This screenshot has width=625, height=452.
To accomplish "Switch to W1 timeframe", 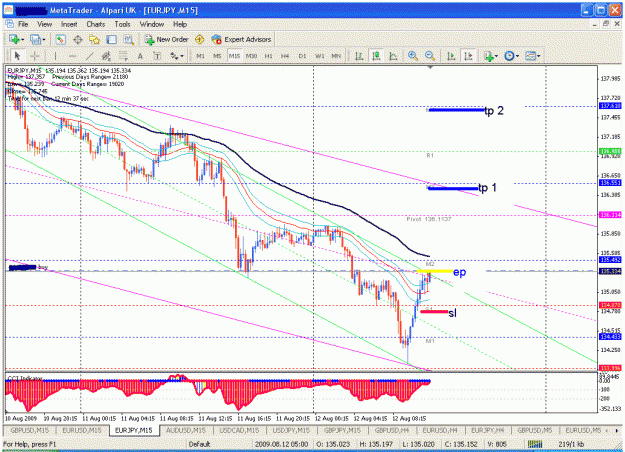I will [320, 56].
